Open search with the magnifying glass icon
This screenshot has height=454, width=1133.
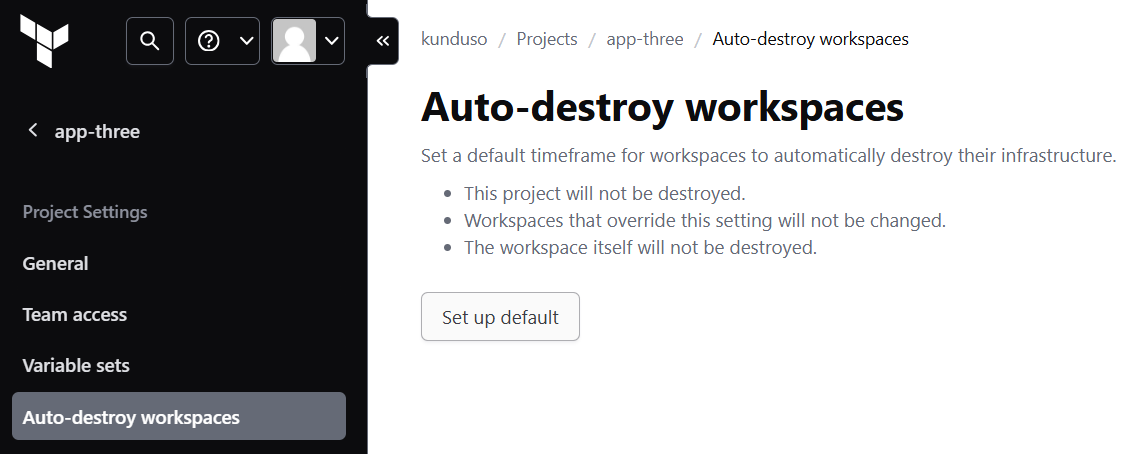[x=150, y=41]
